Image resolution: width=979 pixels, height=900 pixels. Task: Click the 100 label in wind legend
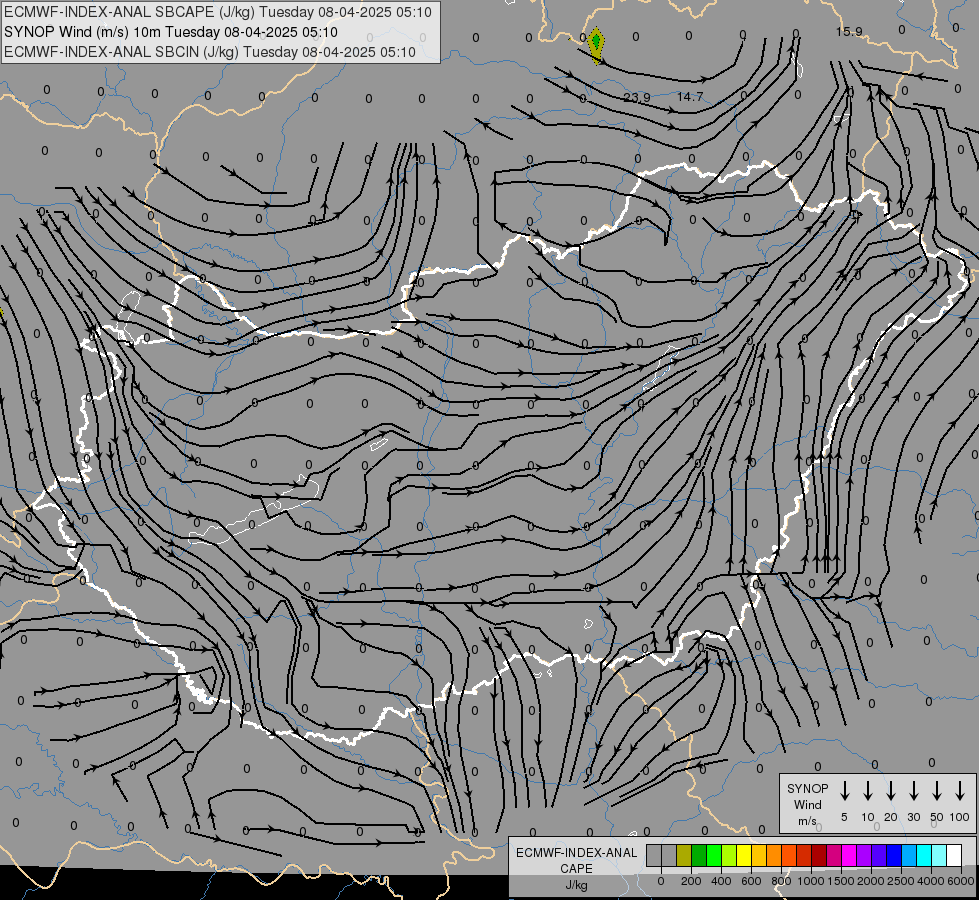960,817
